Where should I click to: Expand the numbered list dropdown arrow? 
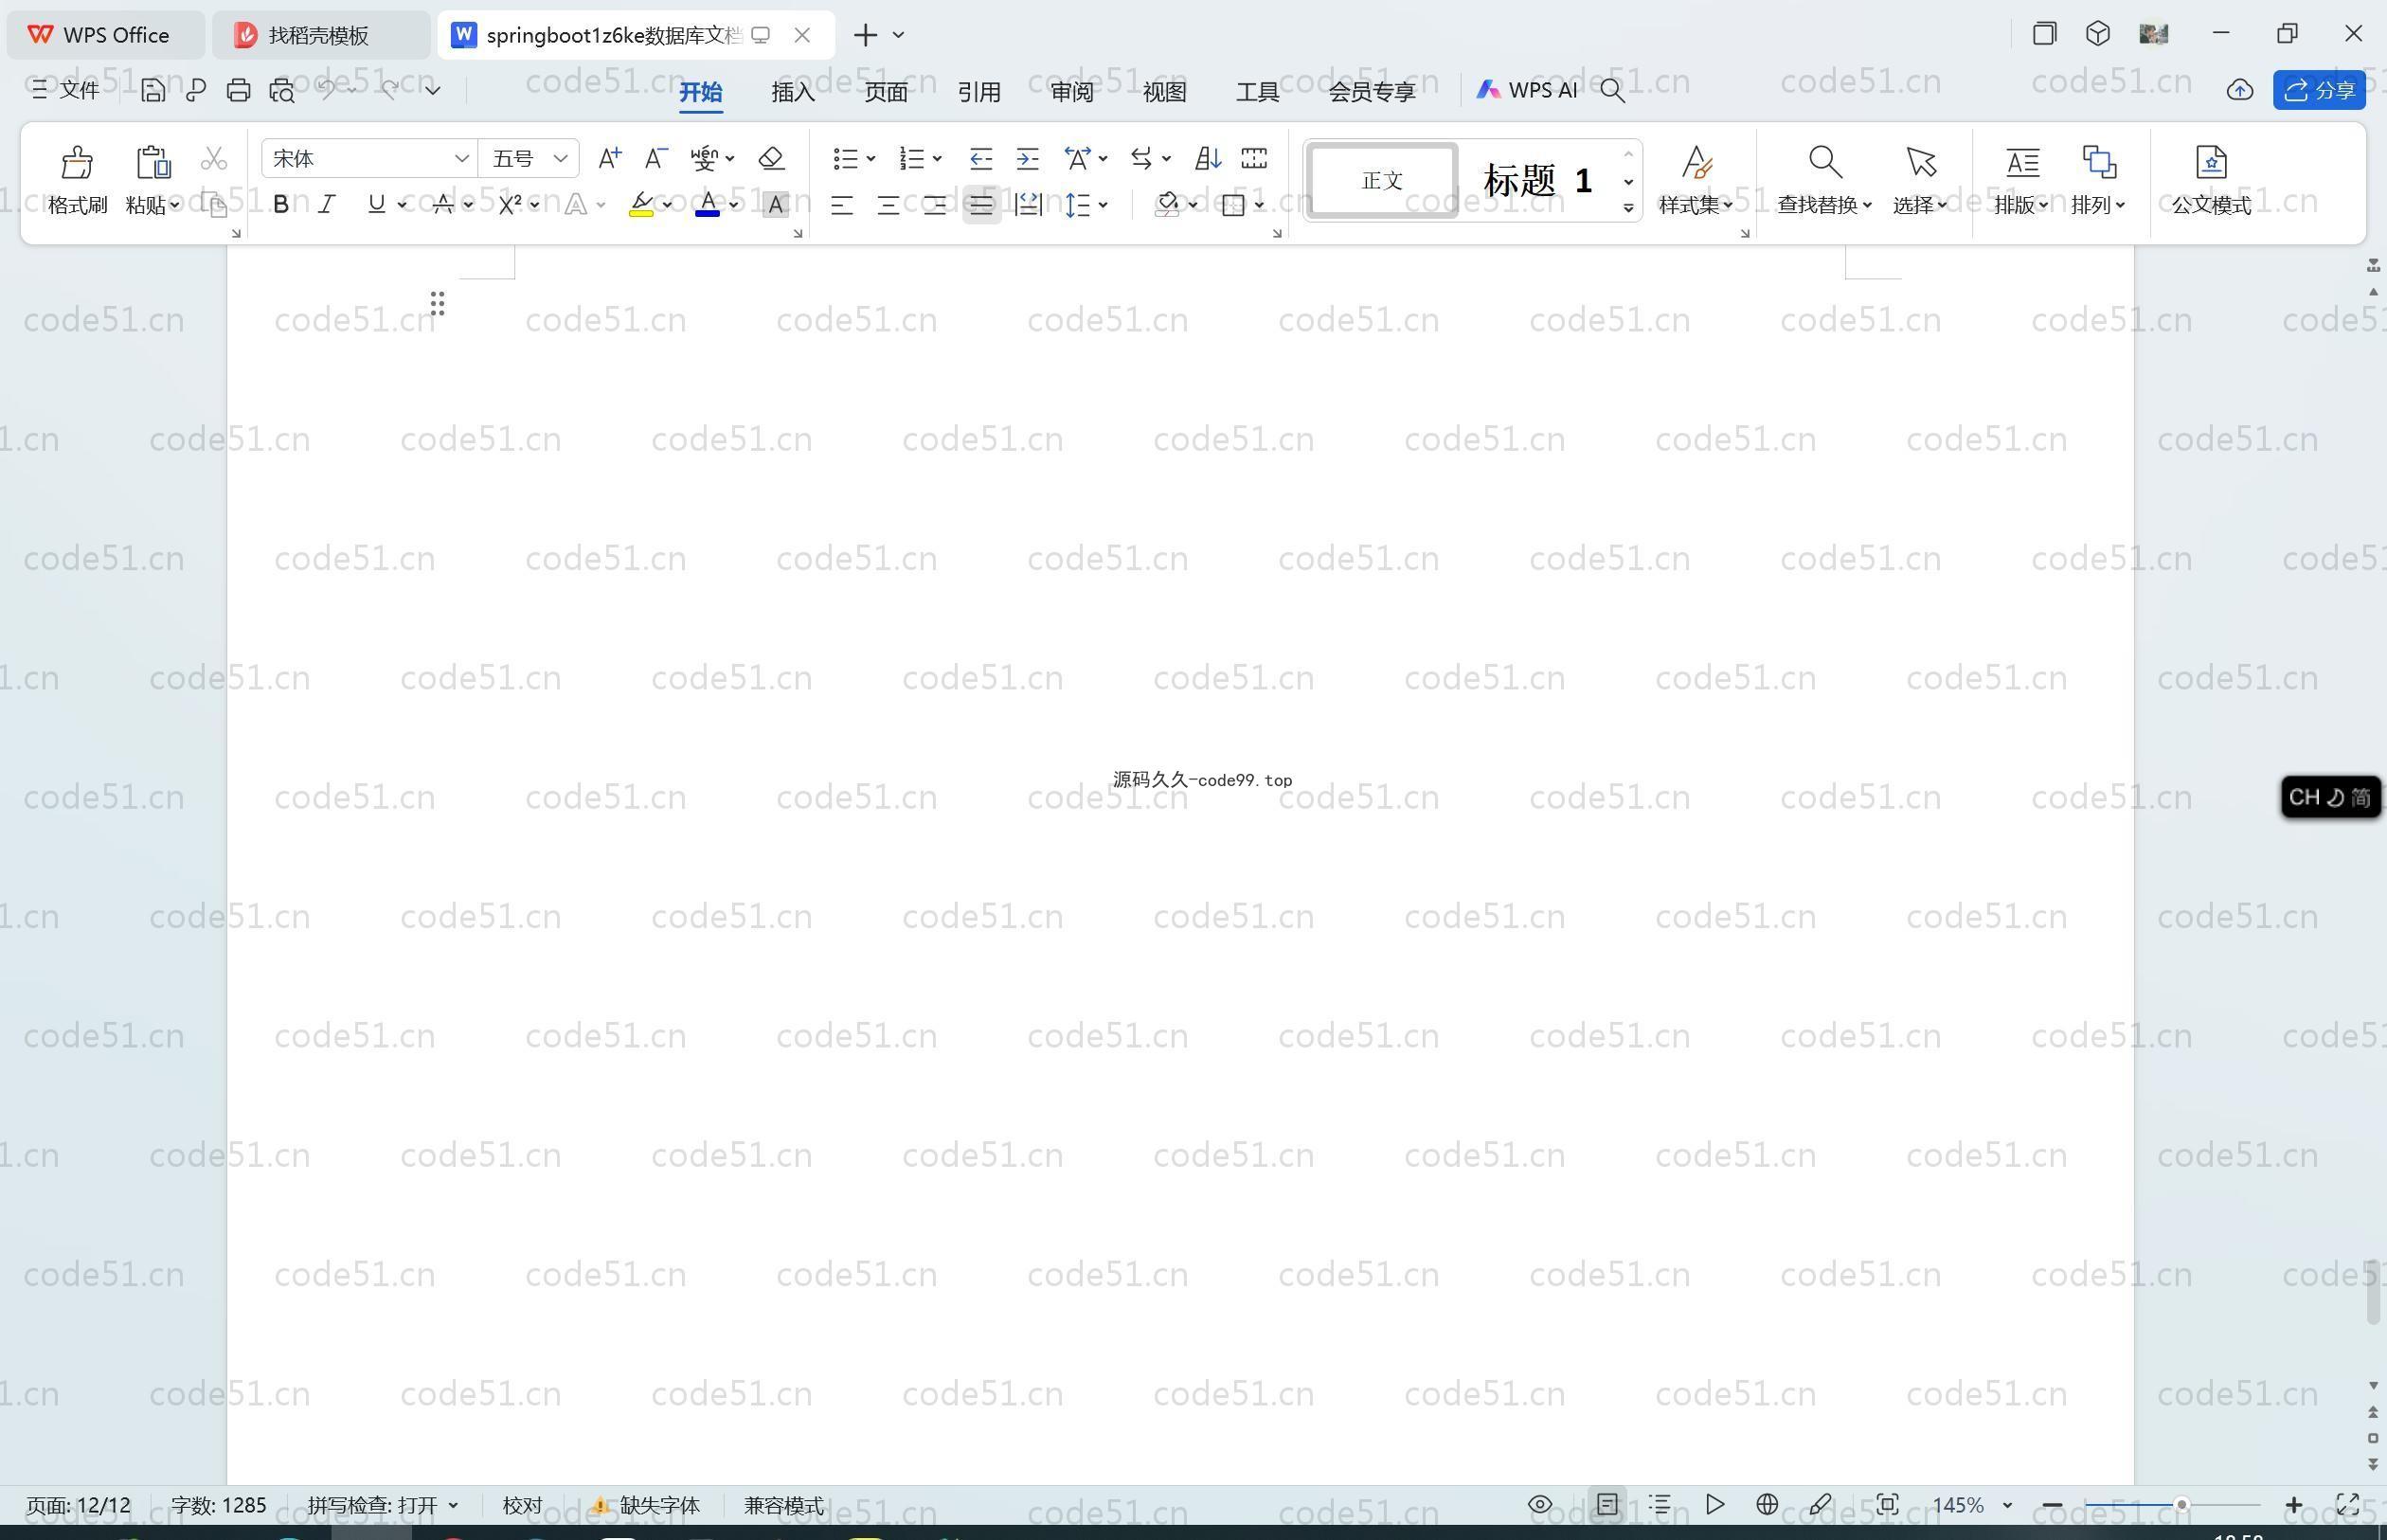tap(937, 158)
